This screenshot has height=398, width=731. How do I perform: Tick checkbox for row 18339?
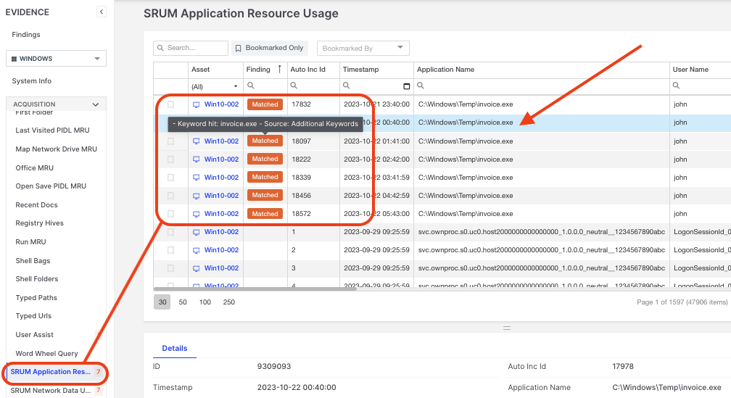pos(171,178)
